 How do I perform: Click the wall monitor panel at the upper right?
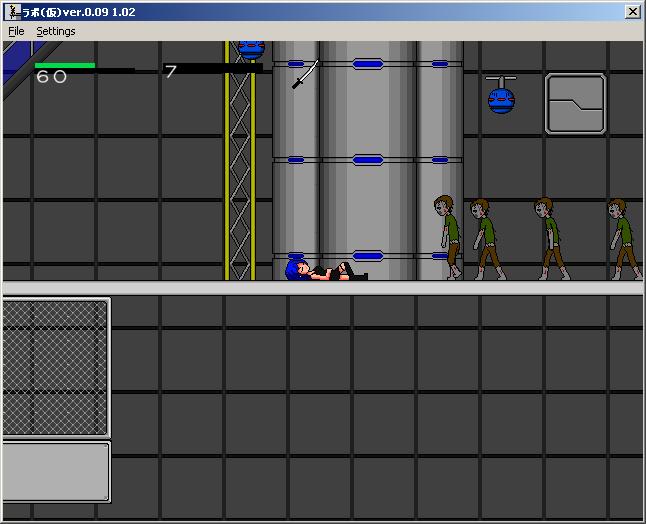click(x=575, y=104)
